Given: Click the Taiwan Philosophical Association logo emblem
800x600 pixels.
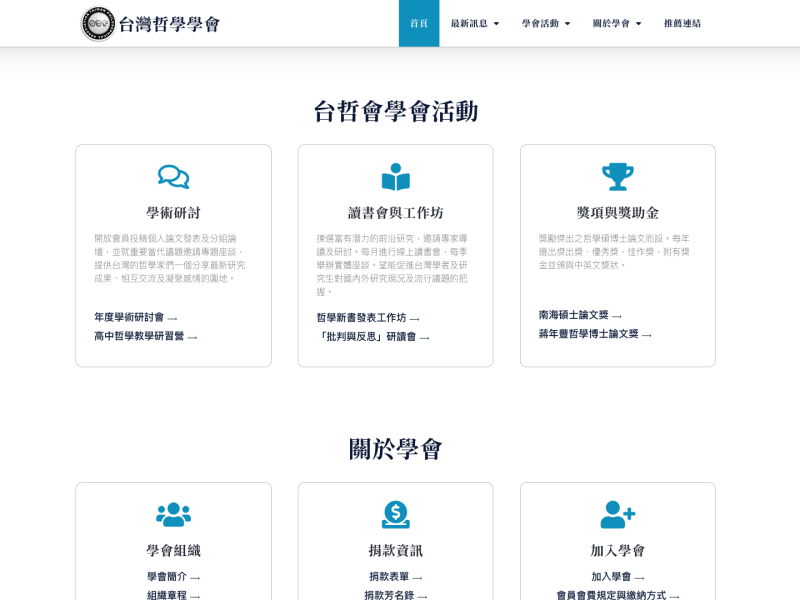Looking at the screenshot, I should click(98, 24).
